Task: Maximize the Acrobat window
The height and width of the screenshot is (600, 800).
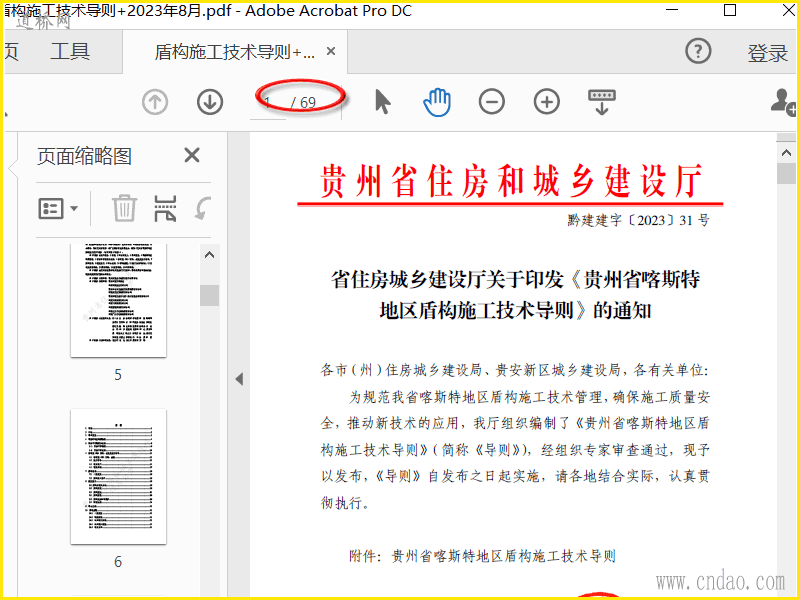Action: coord(730,10)
